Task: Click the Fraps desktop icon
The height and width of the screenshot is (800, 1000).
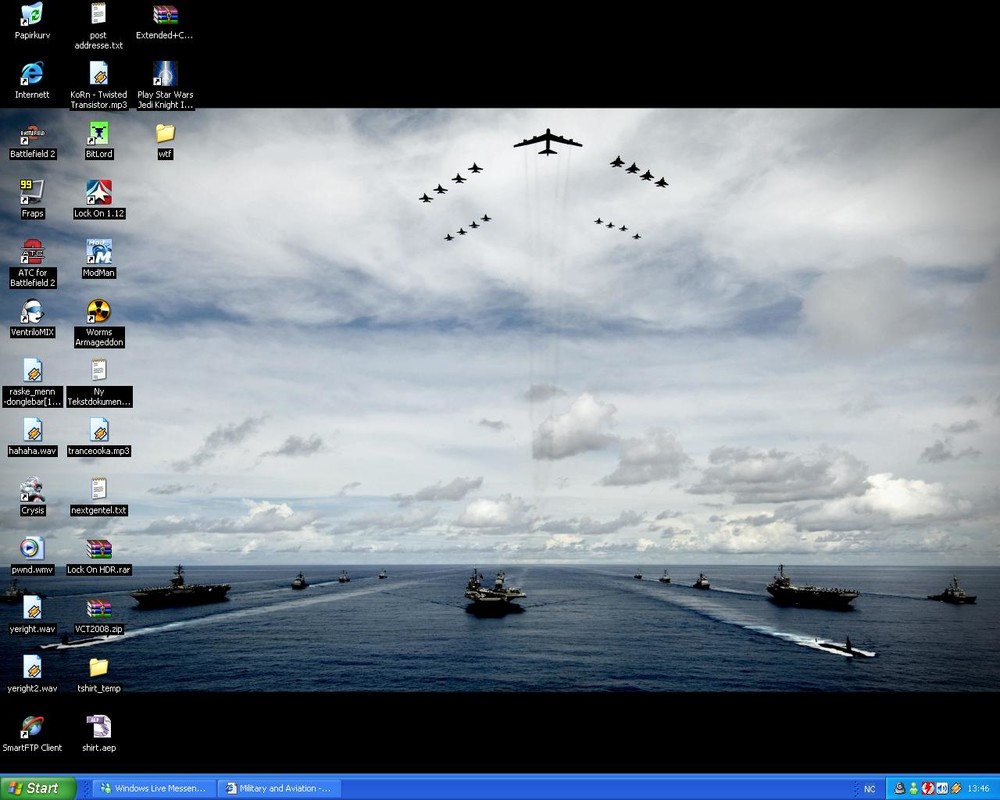Action: pos(32,193)
